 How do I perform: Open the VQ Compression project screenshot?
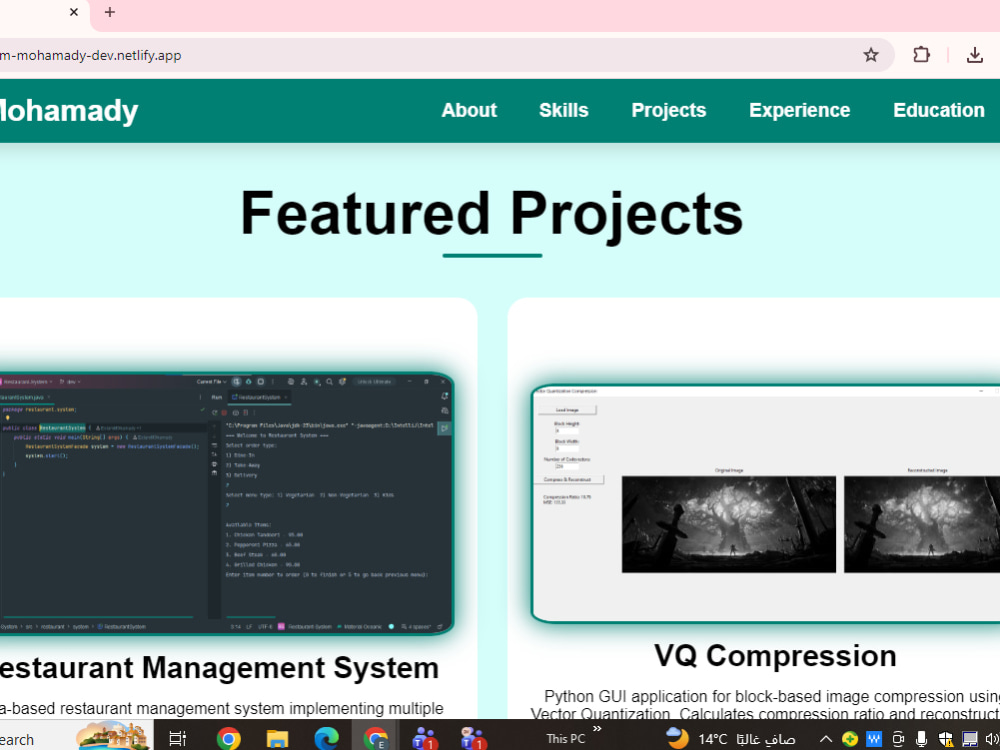(x=765, y=503)
